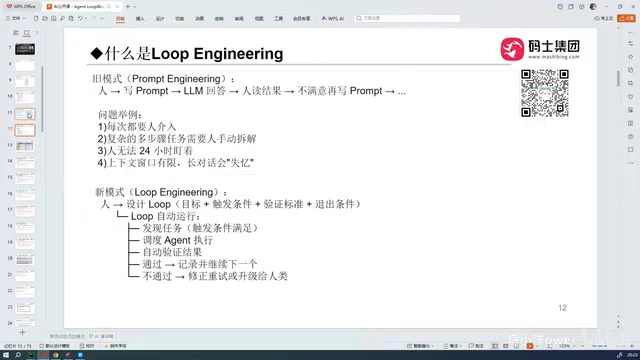Image resolution: width=640 pixels, height=360 pixels.
Task: Select slide 15 thumbnail
Action: point(25,178)
